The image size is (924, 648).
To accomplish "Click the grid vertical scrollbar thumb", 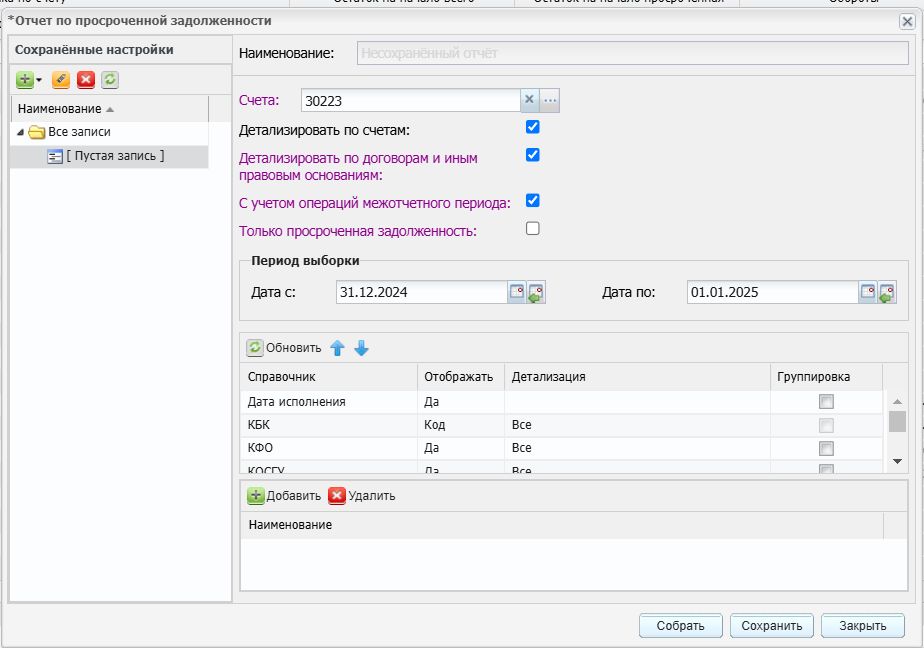I will 897,421.
